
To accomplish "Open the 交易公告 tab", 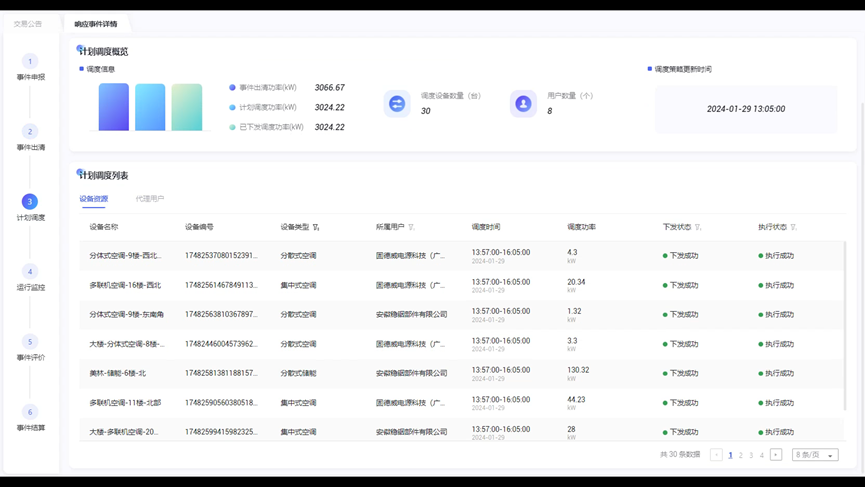I will coord(28,24).
